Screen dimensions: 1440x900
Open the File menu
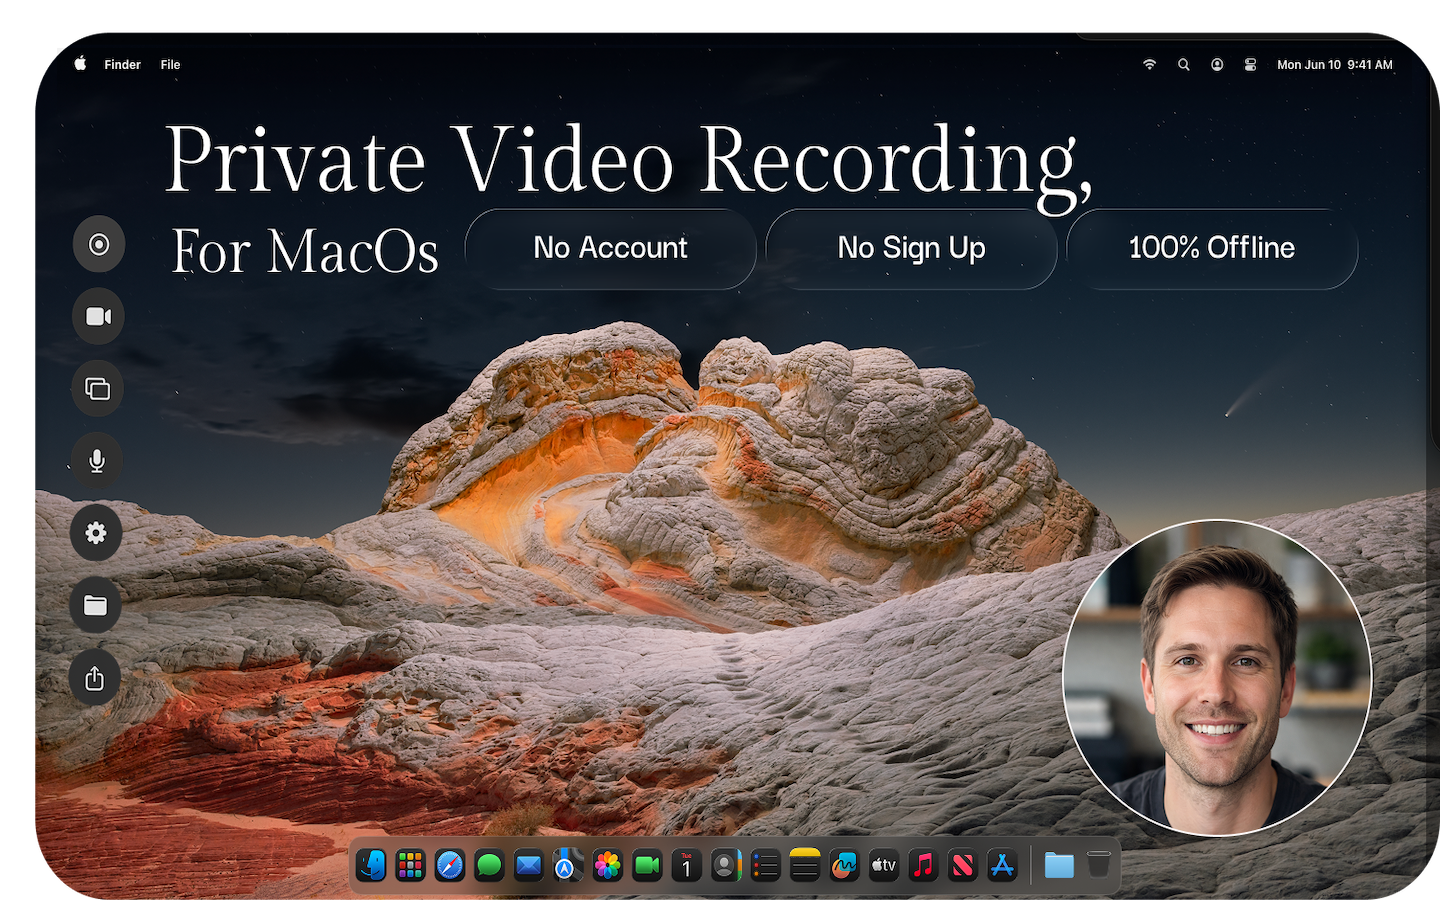170,65
